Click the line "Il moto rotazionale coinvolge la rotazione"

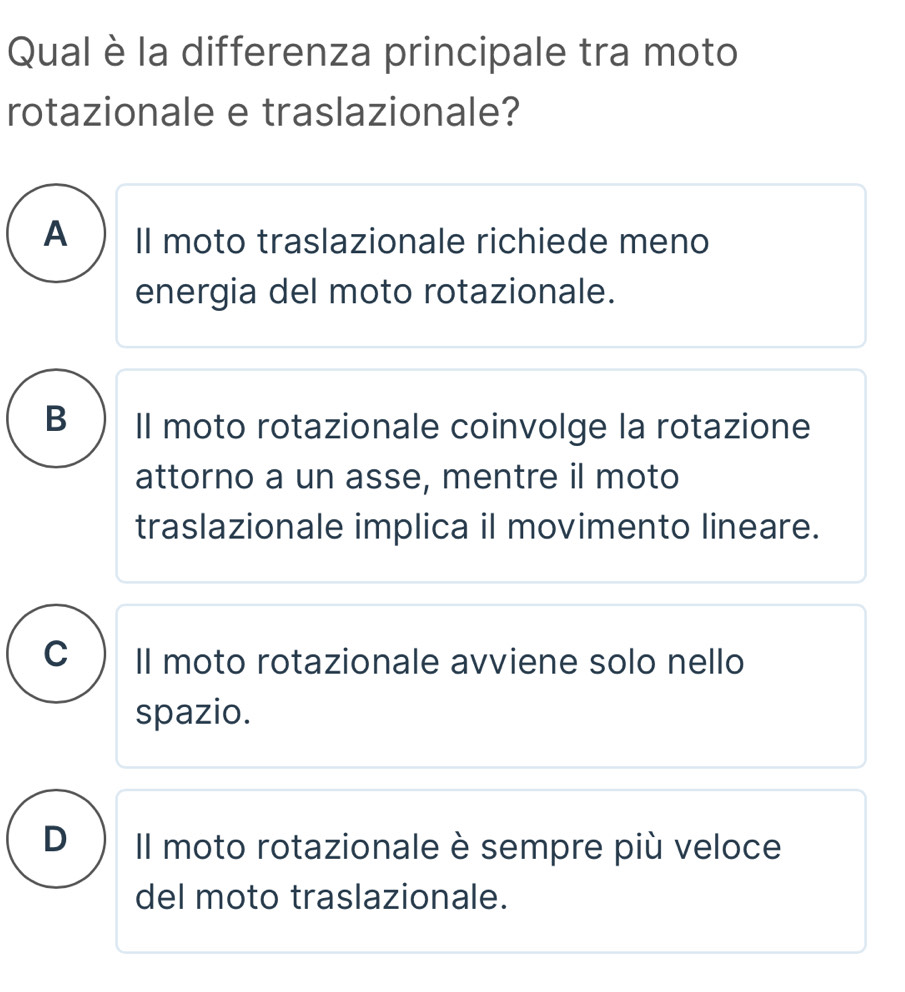tap(472, 426)
